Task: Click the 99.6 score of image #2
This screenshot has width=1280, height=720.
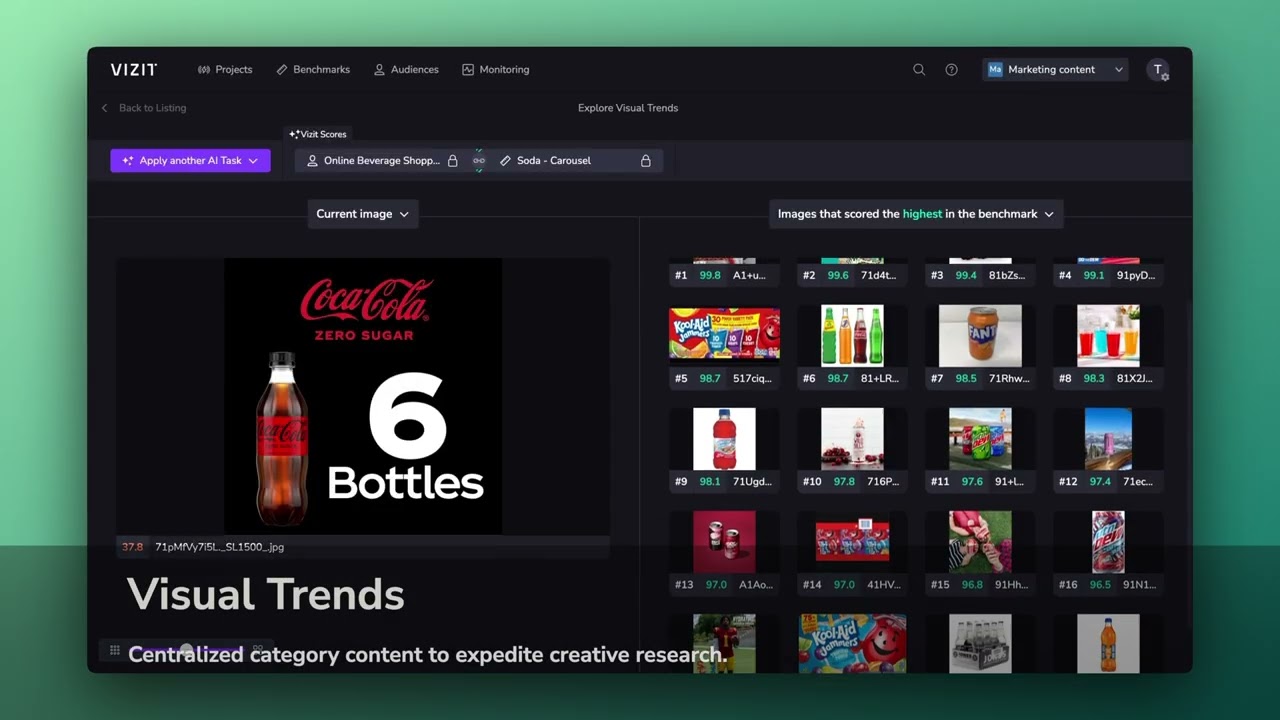Action: coord(838,275)
